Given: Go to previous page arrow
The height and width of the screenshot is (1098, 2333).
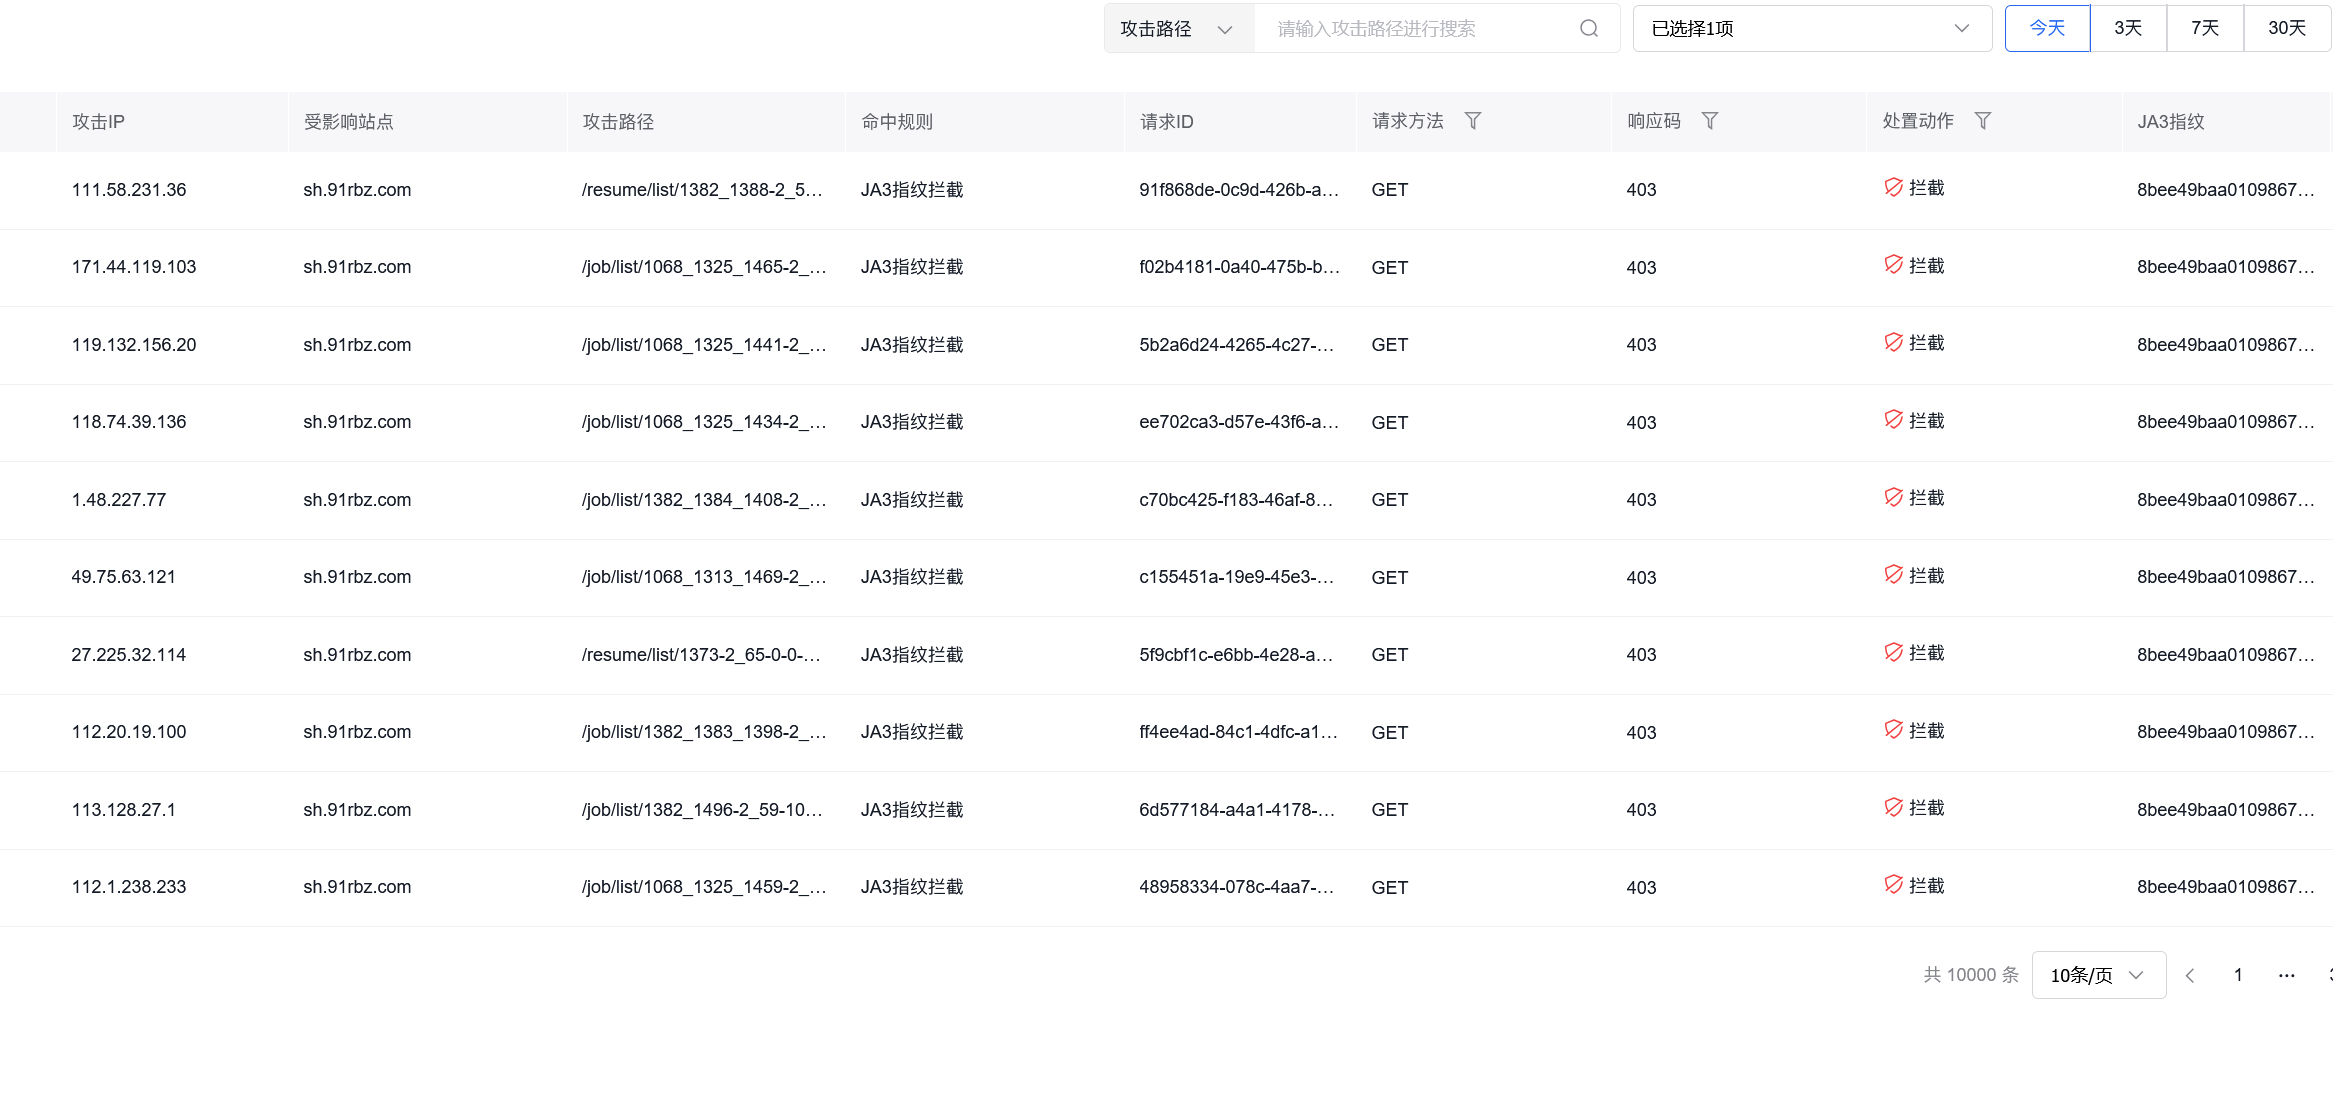Looking at the screenshot, I should [2189, 975].
